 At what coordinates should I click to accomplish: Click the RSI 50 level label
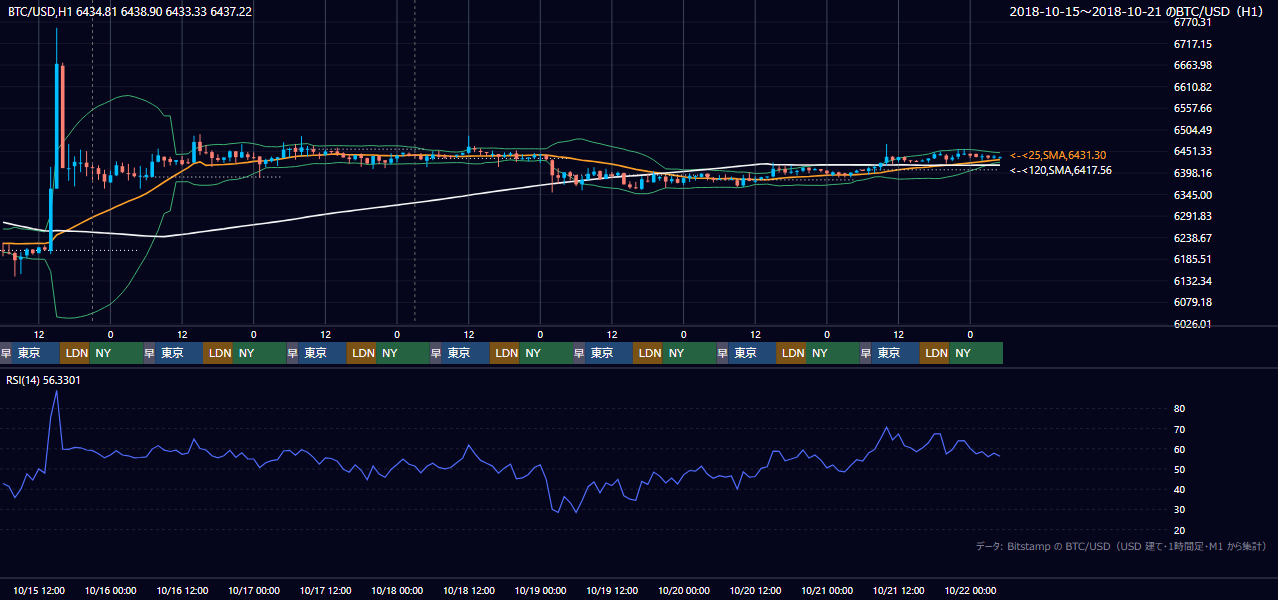coord(1180,469)
